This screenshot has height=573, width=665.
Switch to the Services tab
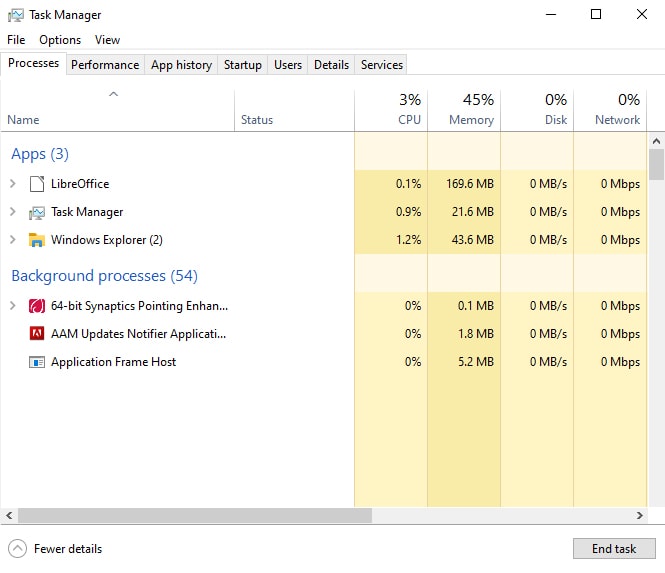381,65
